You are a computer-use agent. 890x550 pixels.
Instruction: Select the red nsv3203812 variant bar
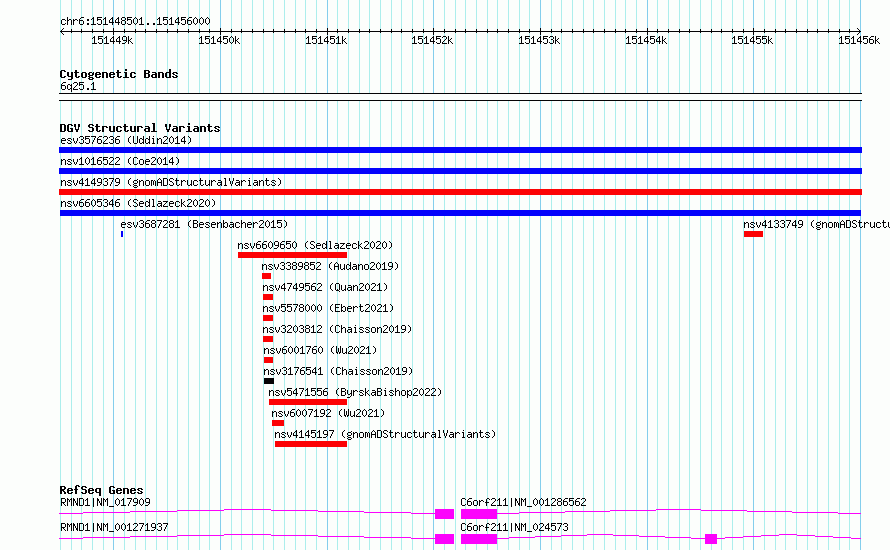pyautogui.click(x=268, y=339)
